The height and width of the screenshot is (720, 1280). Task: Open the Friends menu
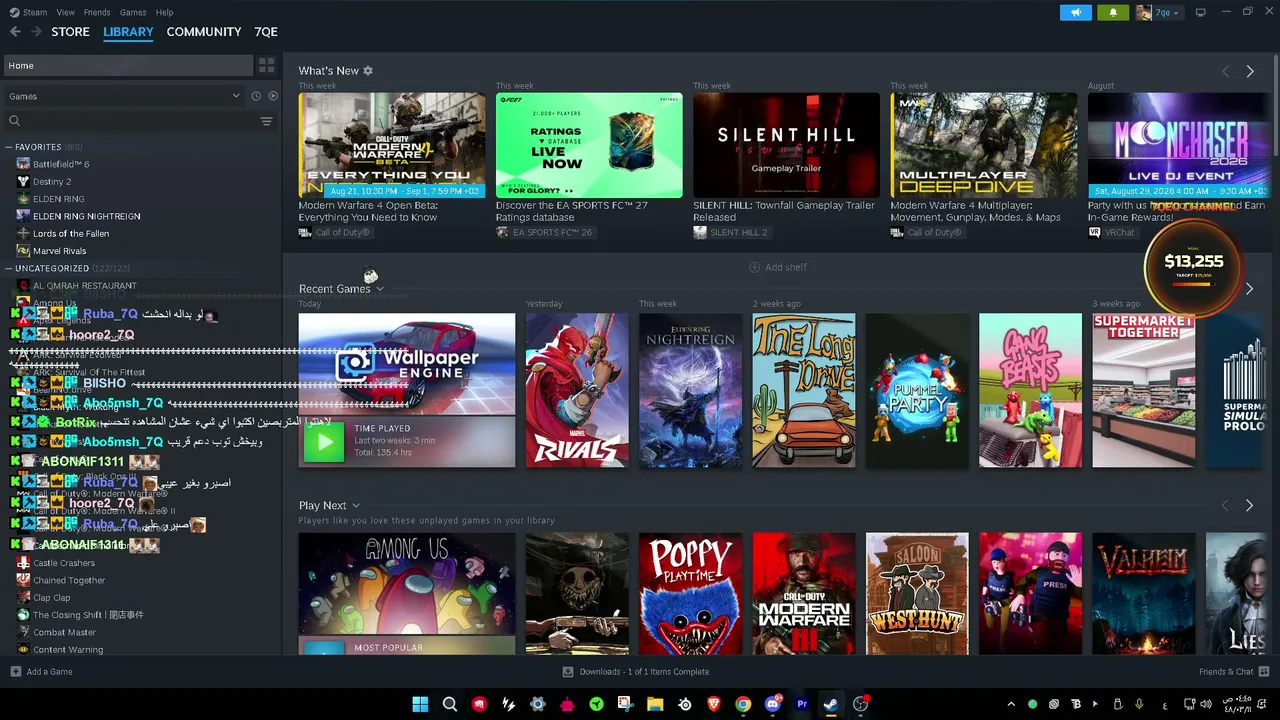[x=97, y=12]
